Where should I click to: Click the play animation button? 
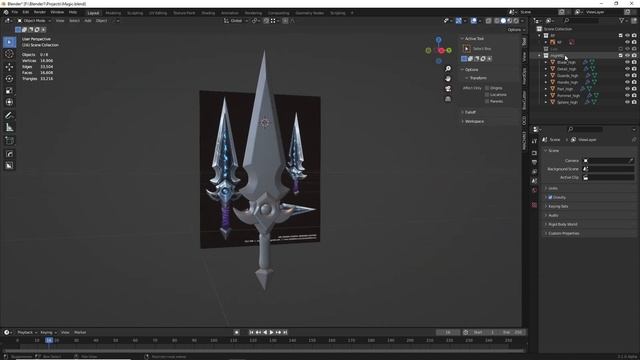click(271, 333)
